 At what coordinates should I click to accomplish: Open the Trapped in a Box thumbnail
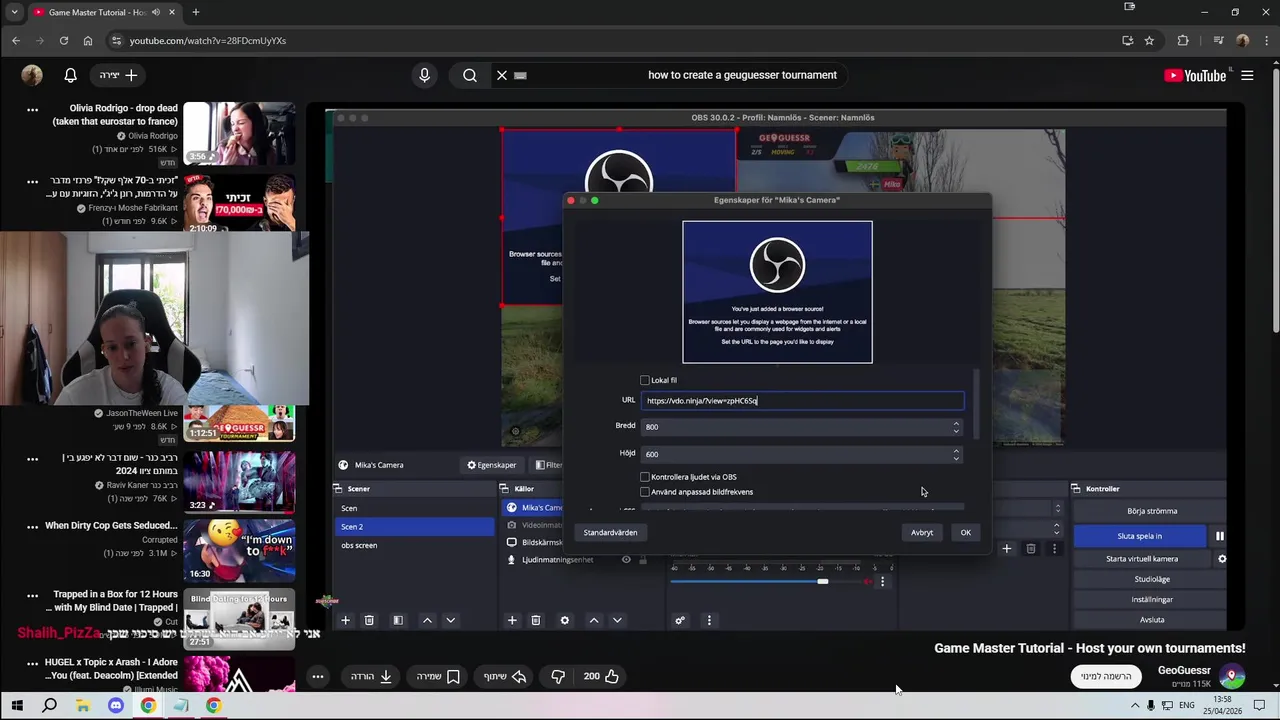[239, 620]
